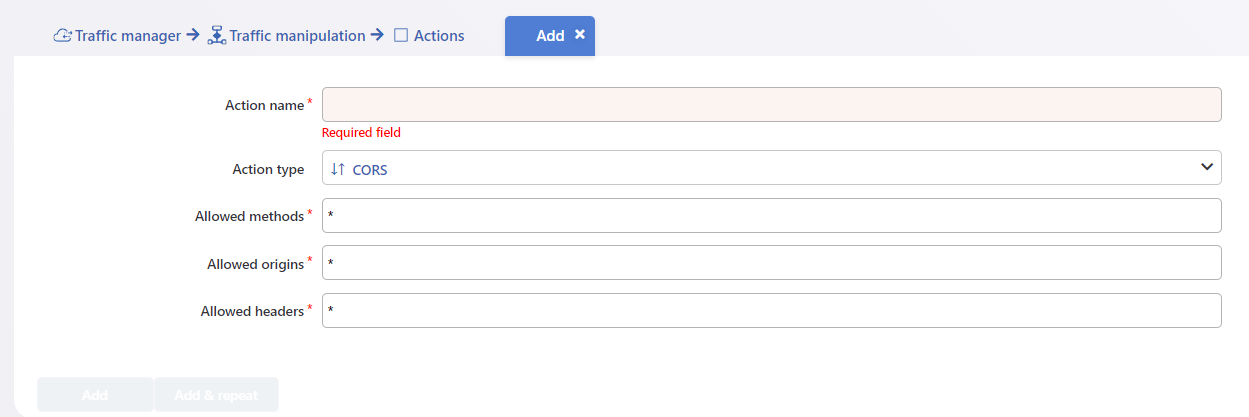The image size is (1249, 417).
Task: Close the Add tab with the X
Action: 580,34
